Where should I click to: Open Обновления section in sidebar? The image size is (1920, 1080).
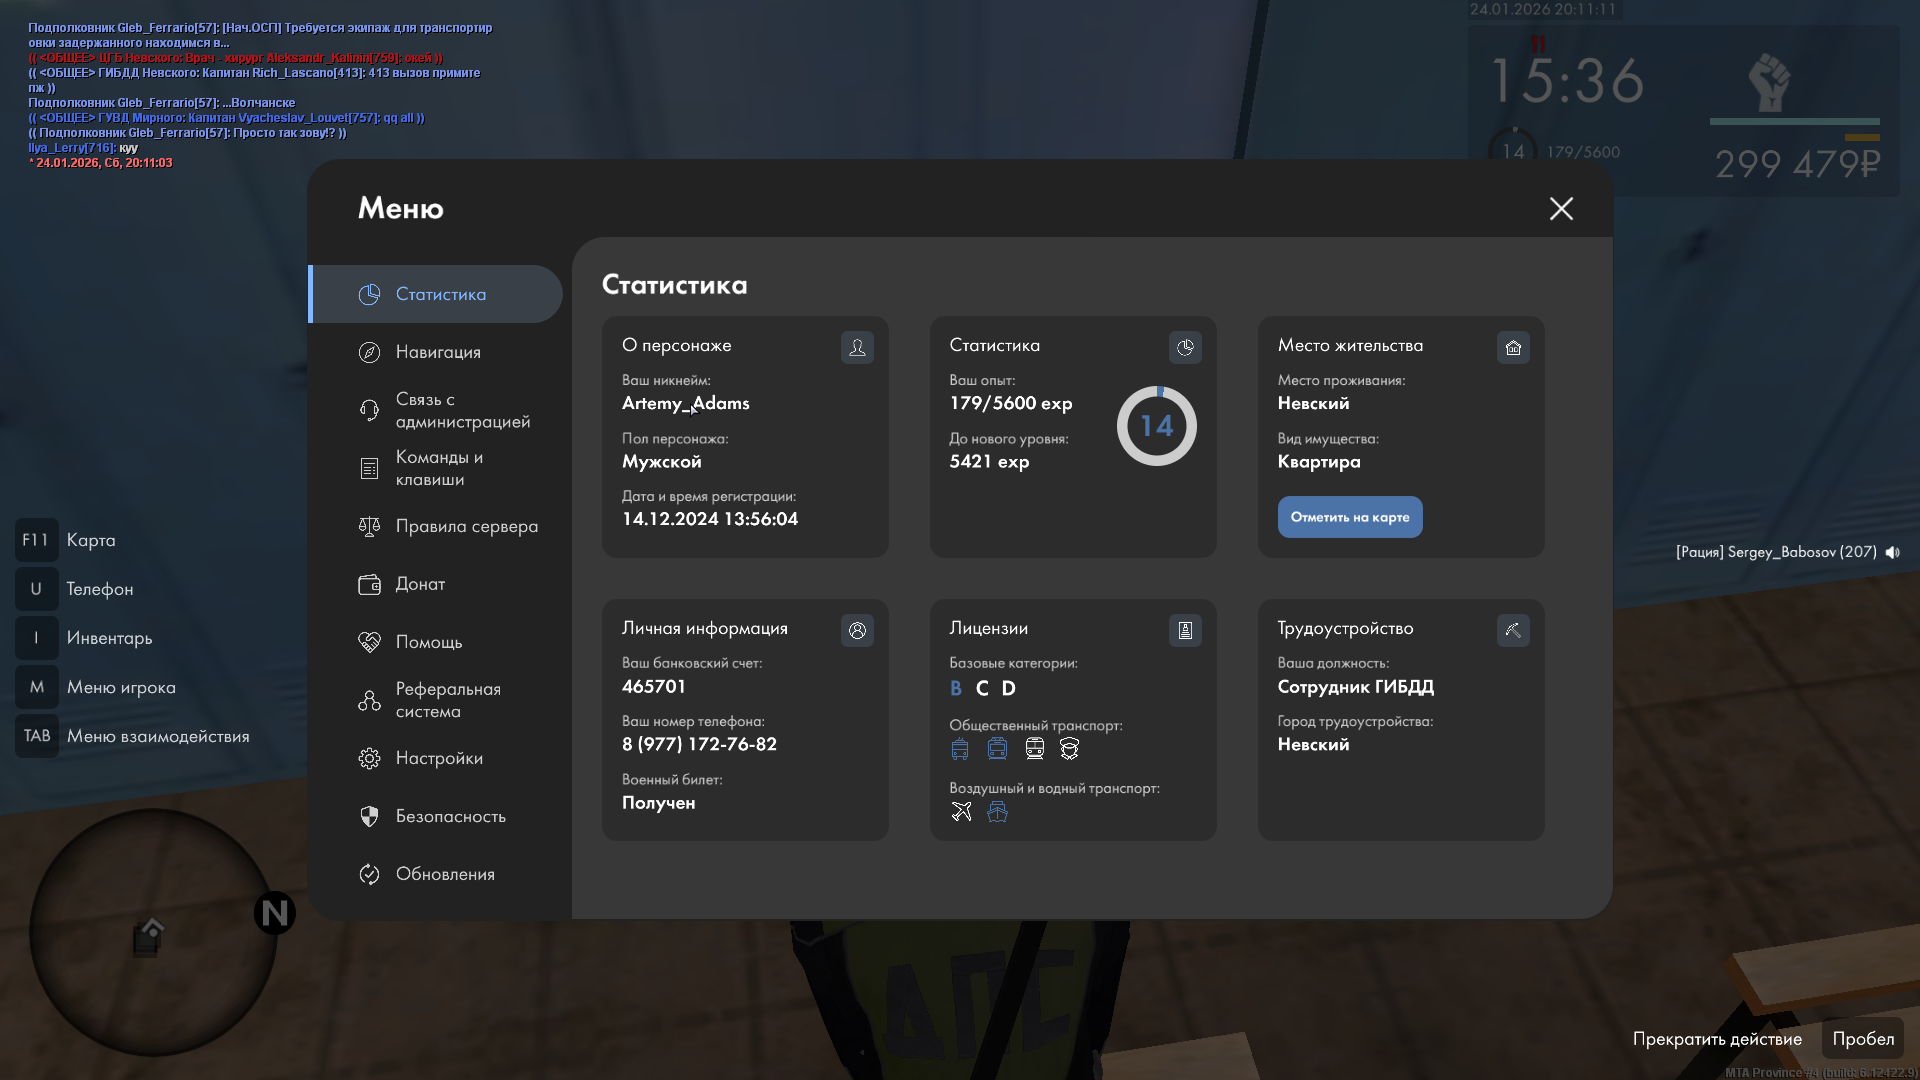[x=445, y=874]
